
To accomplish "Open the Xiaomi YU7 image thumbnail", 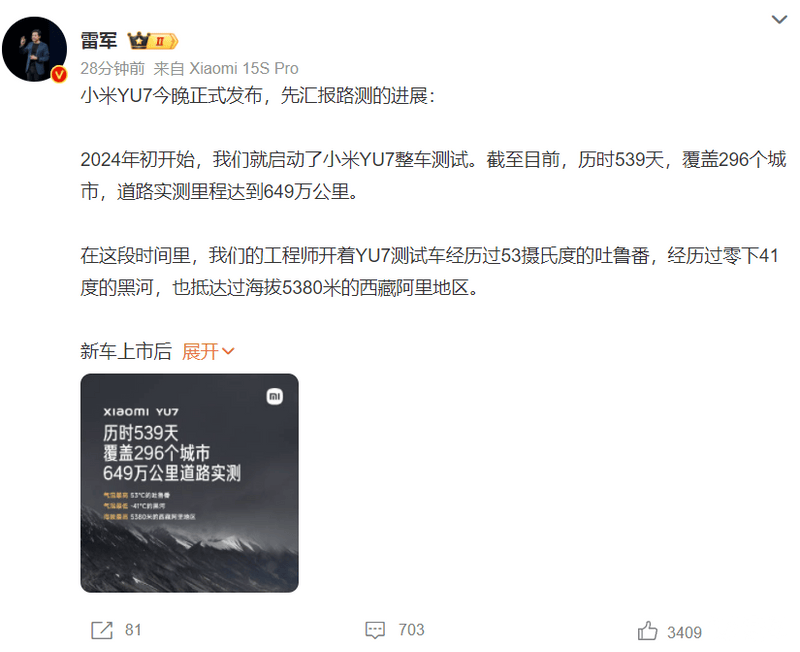I will coord(189,483).
